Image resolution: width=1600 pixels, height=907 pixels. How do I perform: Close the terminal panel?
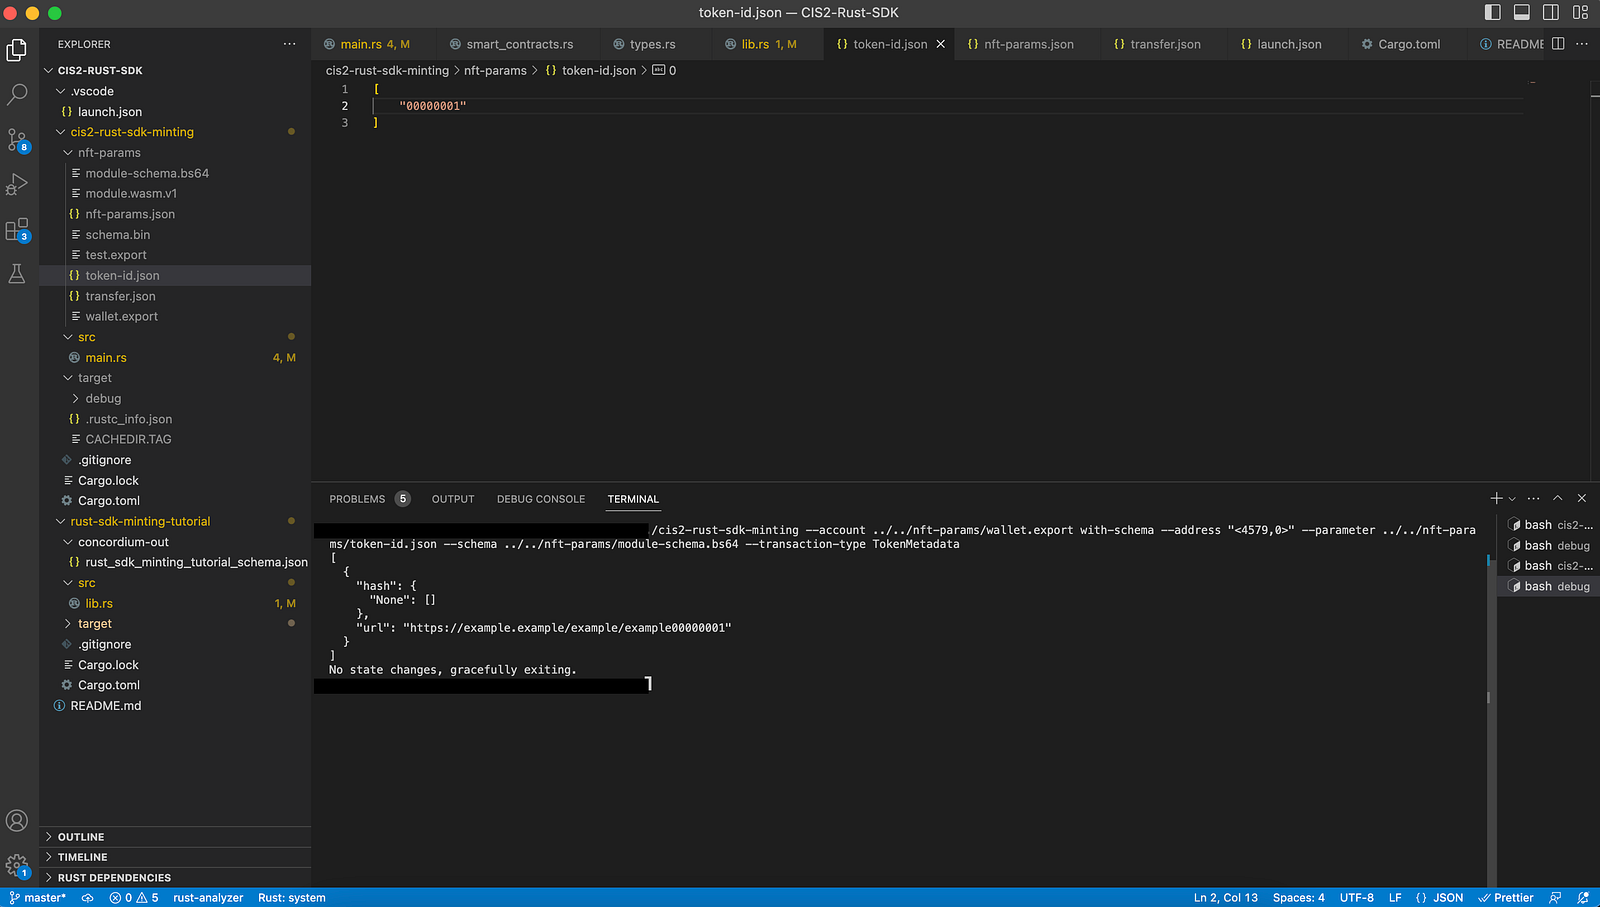(x=1582, y=498)
